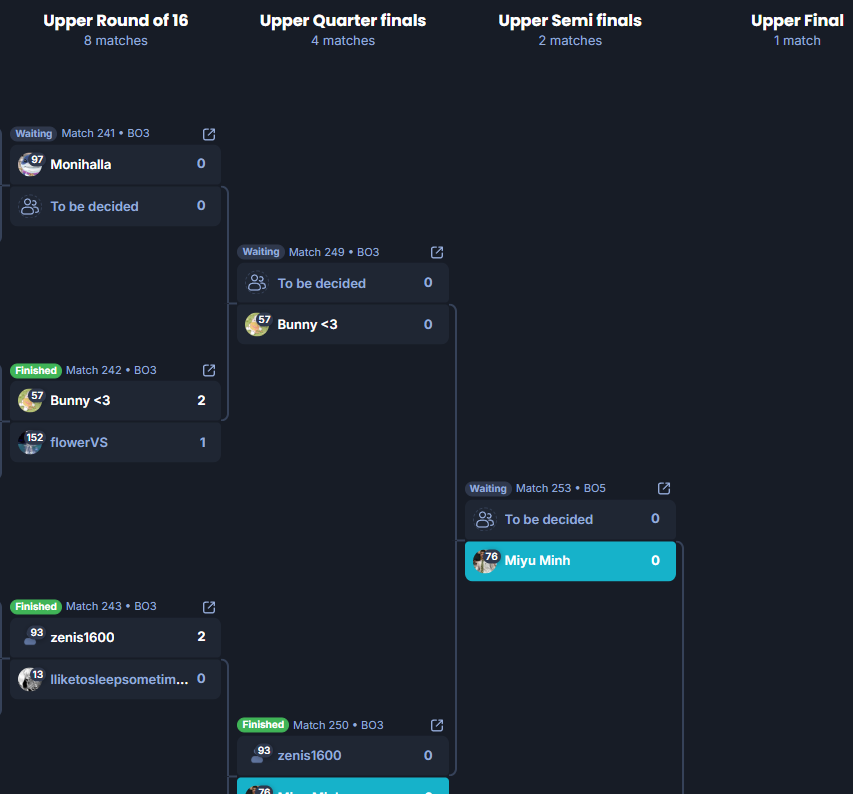
Task: Select Bunny <3 row in Match 242
Action: [x=115, y=401]
